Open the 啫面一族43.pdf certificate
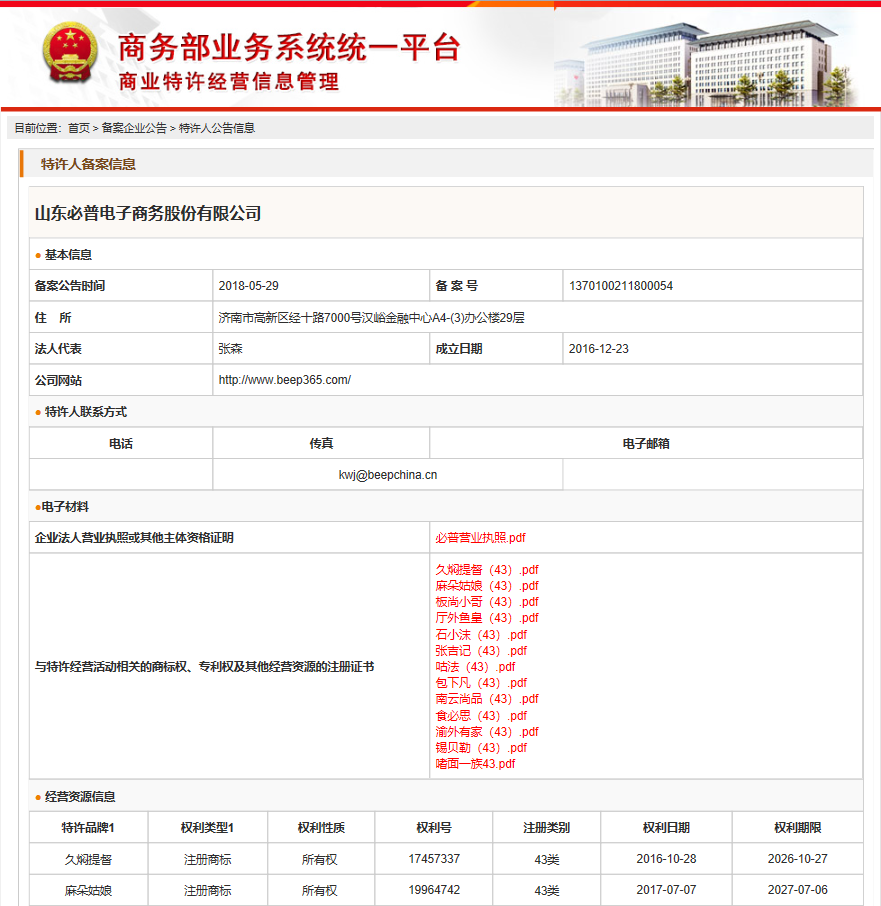 tap(475, 764)
